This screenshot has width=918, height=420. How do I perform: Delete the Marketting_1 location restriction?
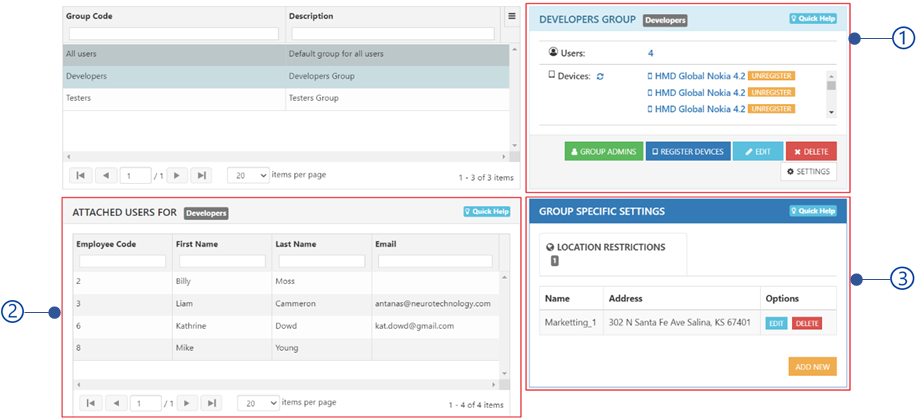[x=807, y=323]
